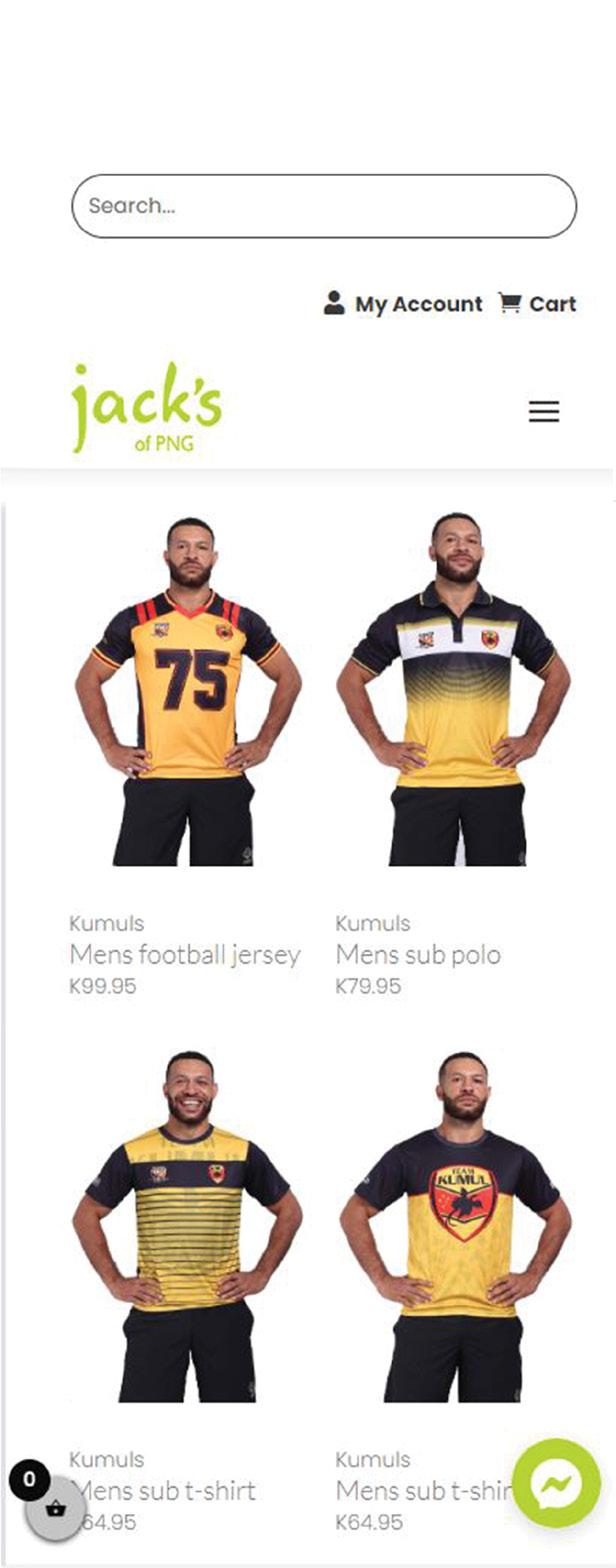Select the K99.95 price text

[103, 986]
